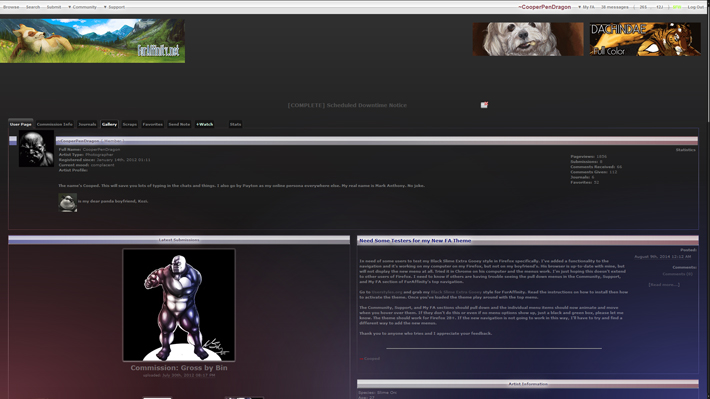
Task: Click the 'Registered since: January 14th, 2012' text
Action: [105, 160]
